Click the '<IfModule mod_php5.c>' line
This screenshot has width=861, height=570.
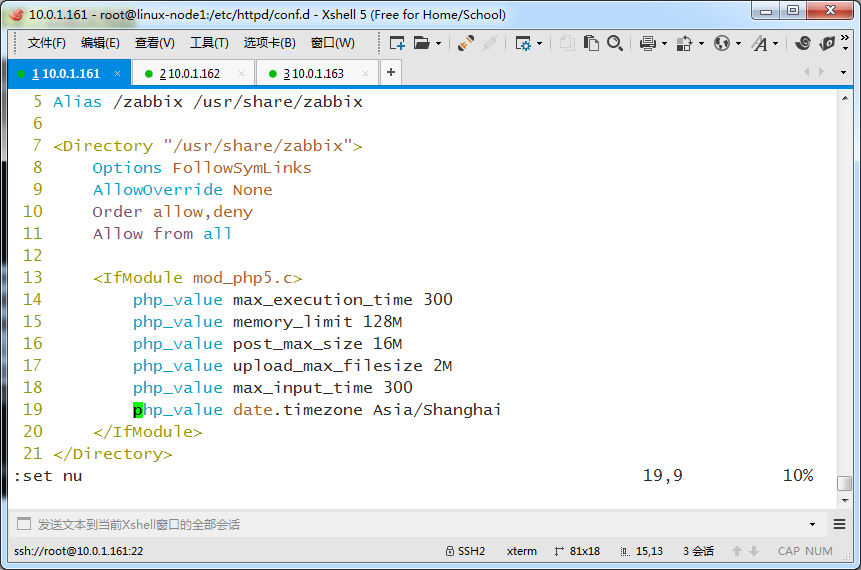198,278
